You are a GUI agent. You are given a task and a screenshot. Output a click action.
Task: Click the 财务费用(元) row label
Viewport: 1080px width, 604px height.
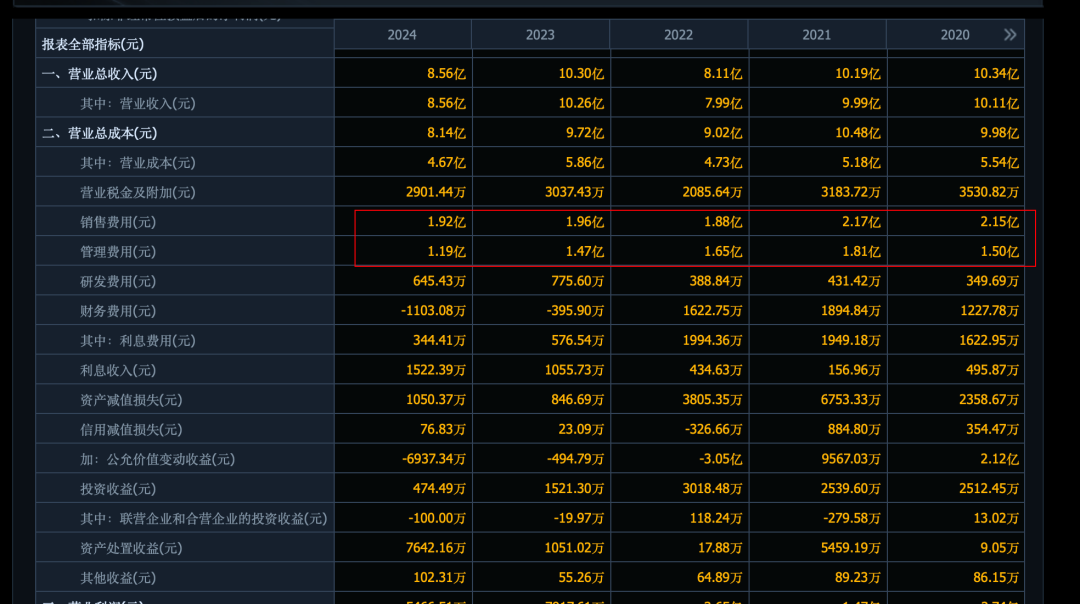point(118,311)
